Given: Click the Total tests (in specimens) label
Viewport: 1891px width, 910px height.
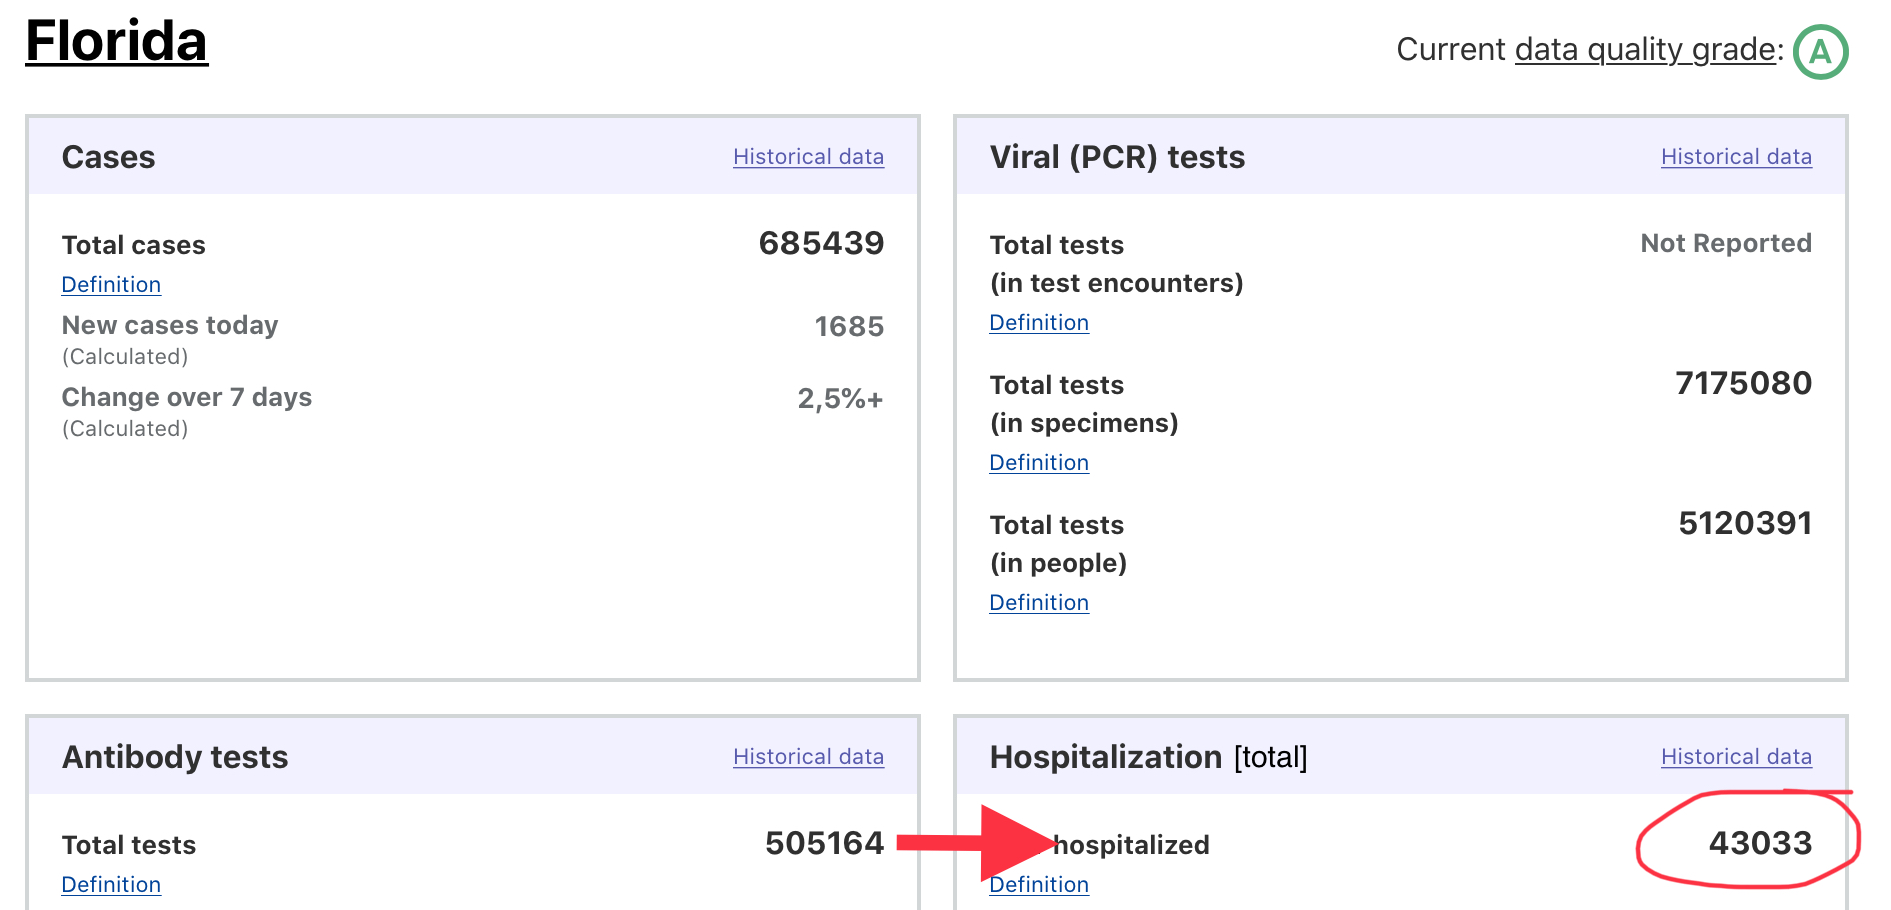Looking at the screenshot, I should [x=1084, y=404].
